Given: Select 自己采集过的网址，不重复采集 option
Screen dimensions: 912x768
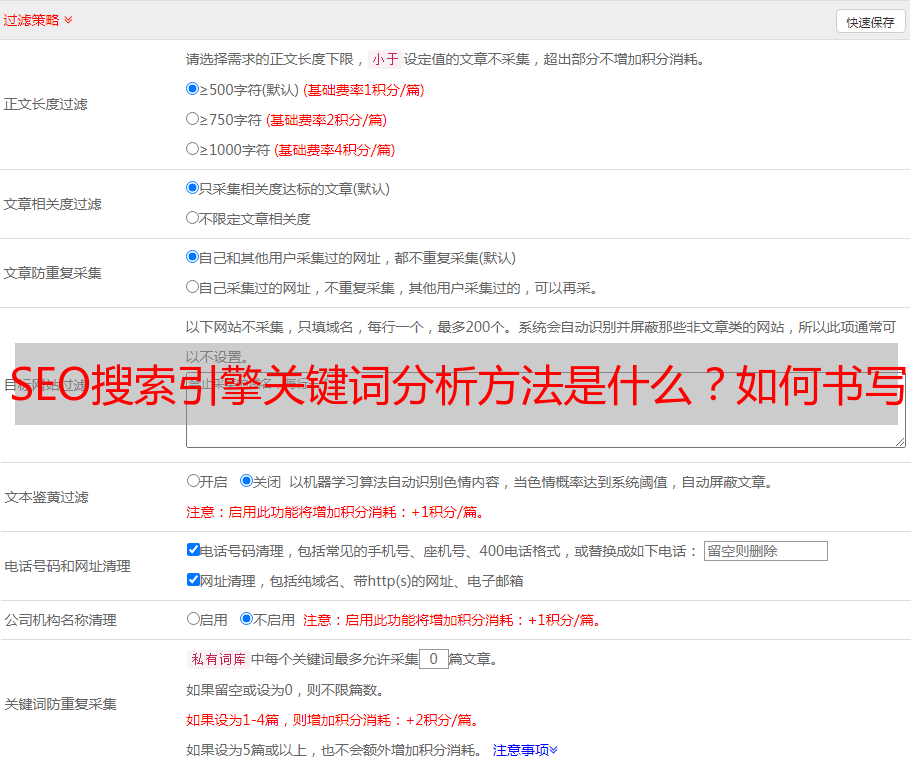Looking at the screenshot, I should pyautogui.click(x=193, y=287).
